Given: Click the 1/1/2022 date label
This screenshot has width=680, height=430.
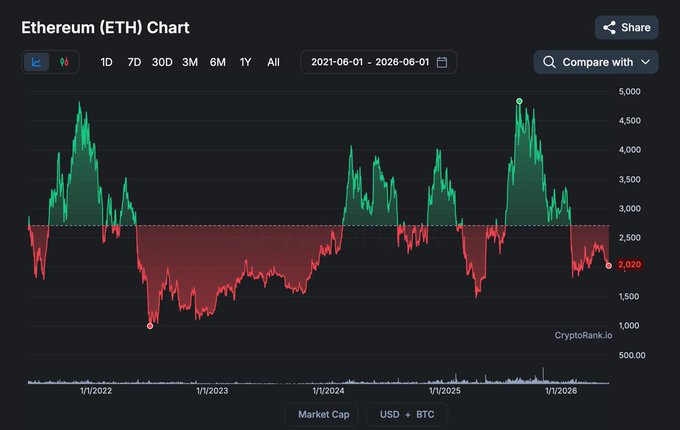Looking at the screenshot, I should 96,391.
